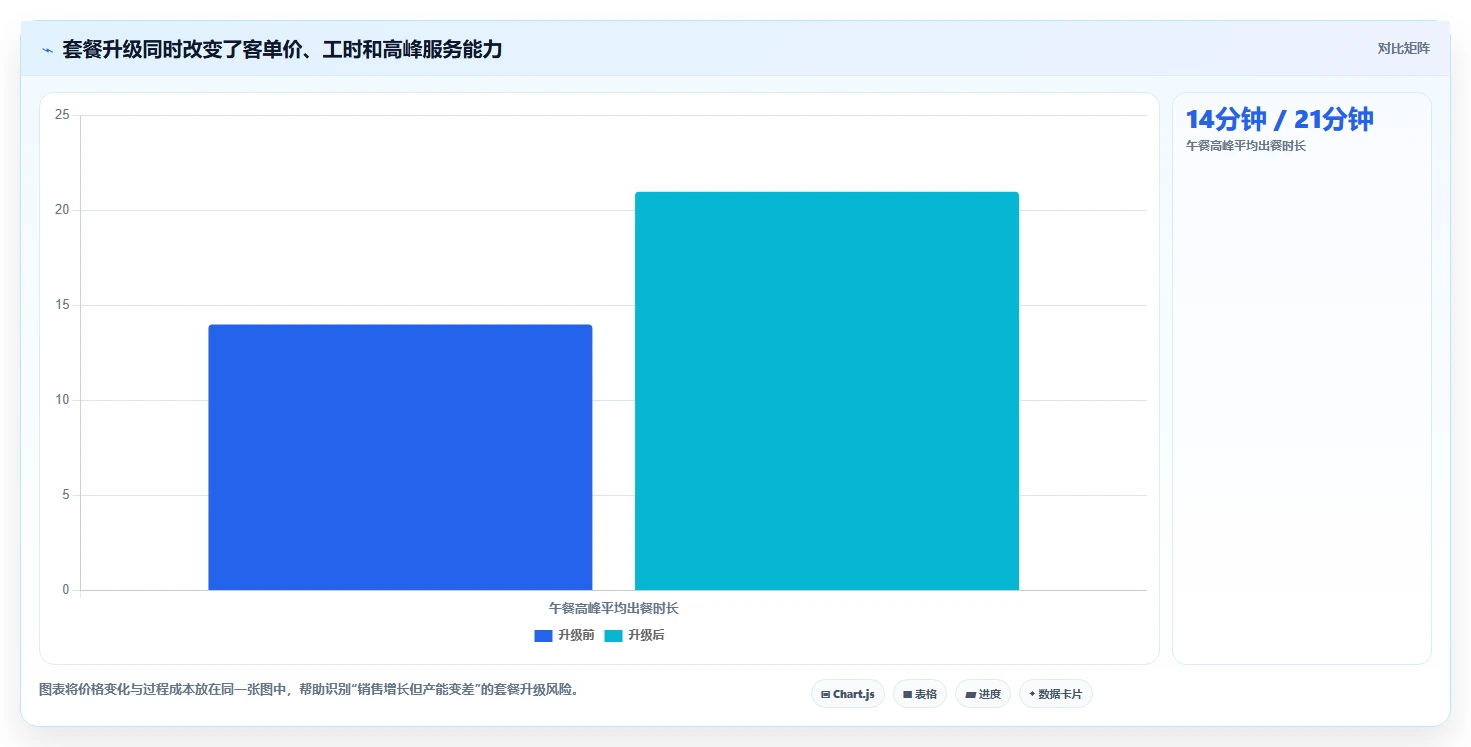Click the 进度 tag
1471x747 pixels.
click(983, 694)
